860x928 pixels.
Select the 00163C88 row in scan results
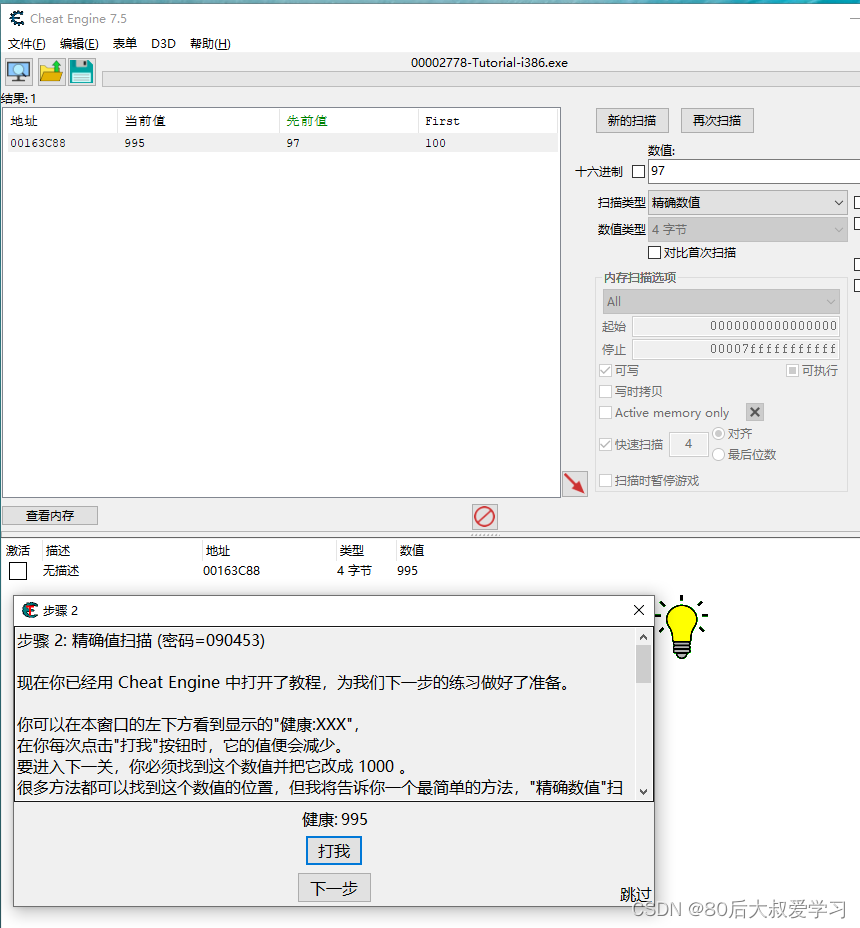(281, 143)
